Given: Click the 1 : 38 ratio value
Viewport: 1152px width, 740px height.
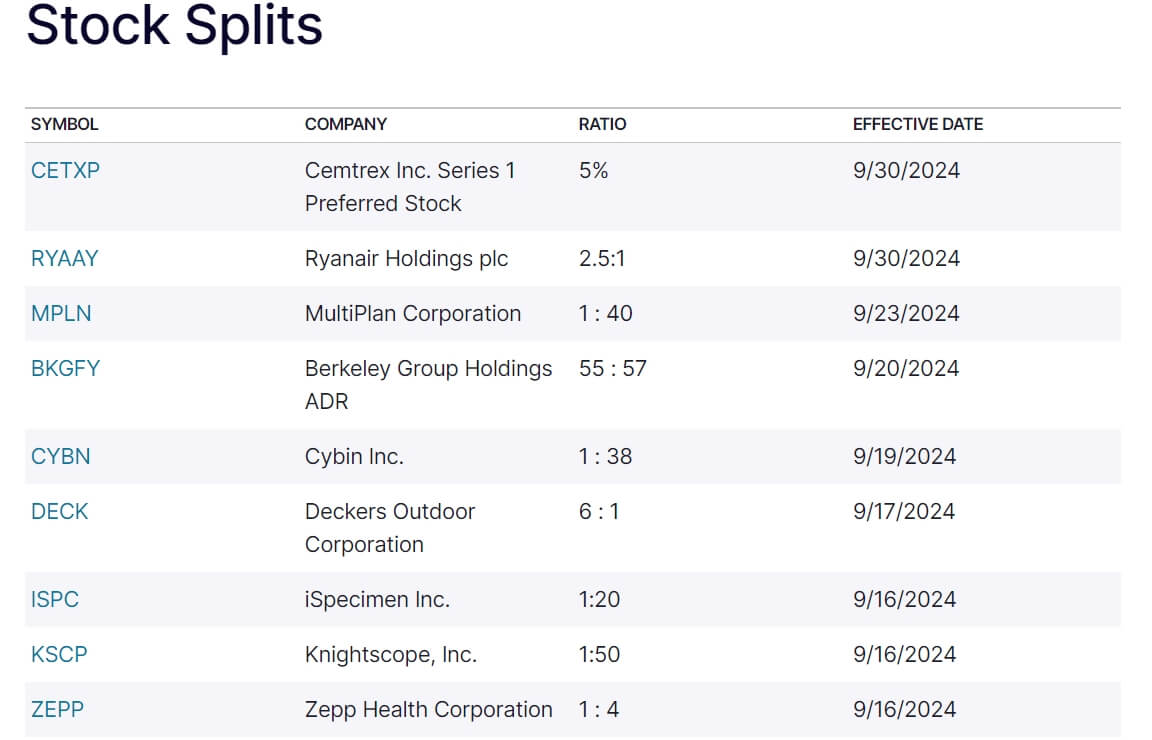Looking at the screenshot, I should pos(605,456).
